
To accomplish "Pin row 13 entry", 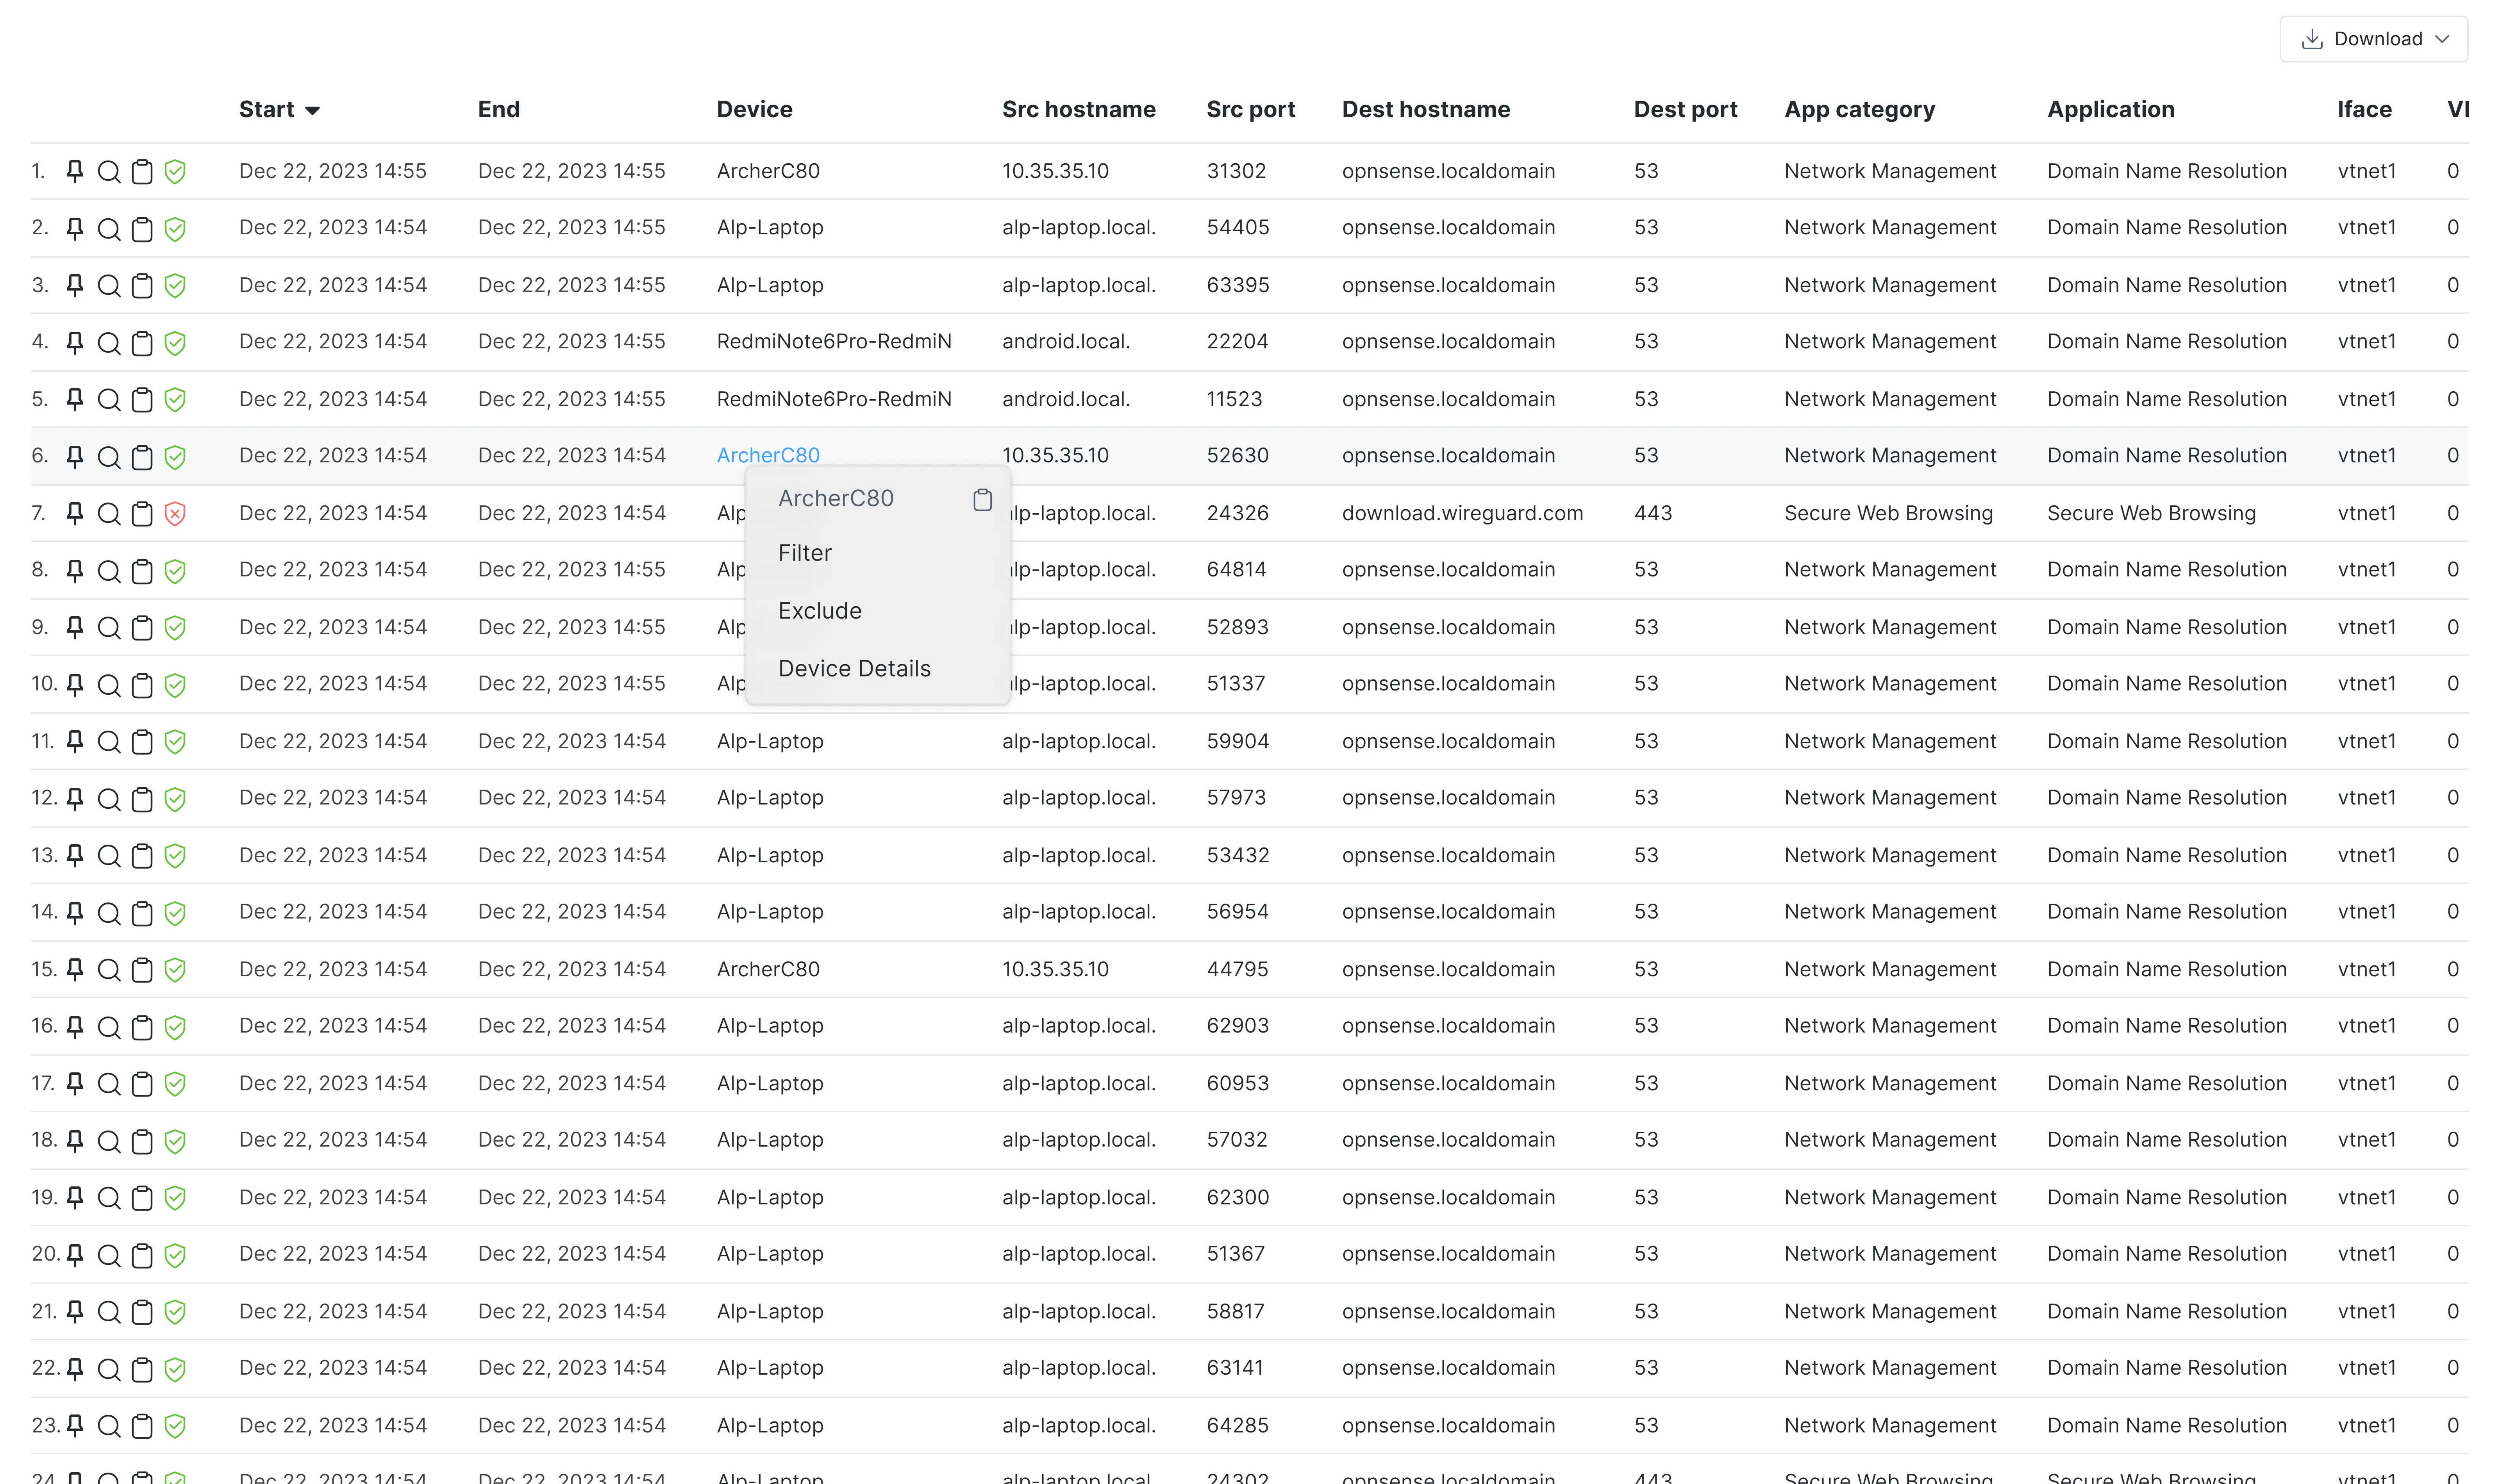I will pos(75,856).
